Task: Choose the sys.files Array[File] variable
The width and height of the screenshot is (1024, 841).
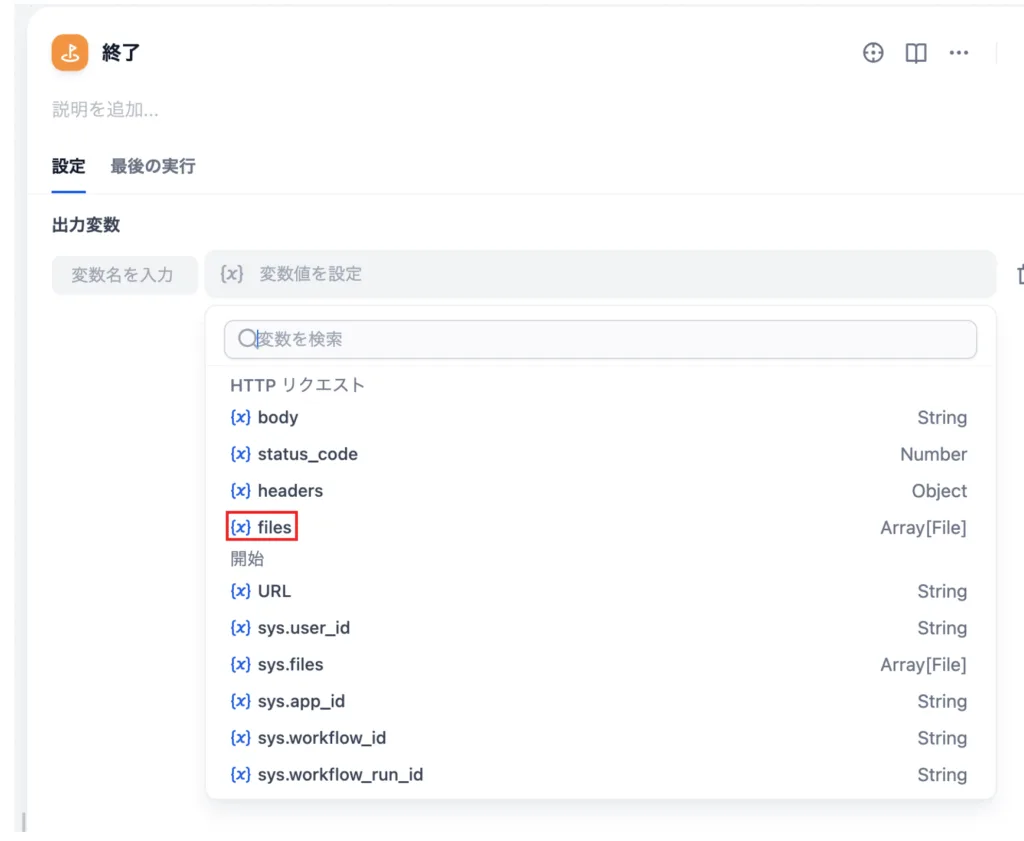Action: point(290,665)
